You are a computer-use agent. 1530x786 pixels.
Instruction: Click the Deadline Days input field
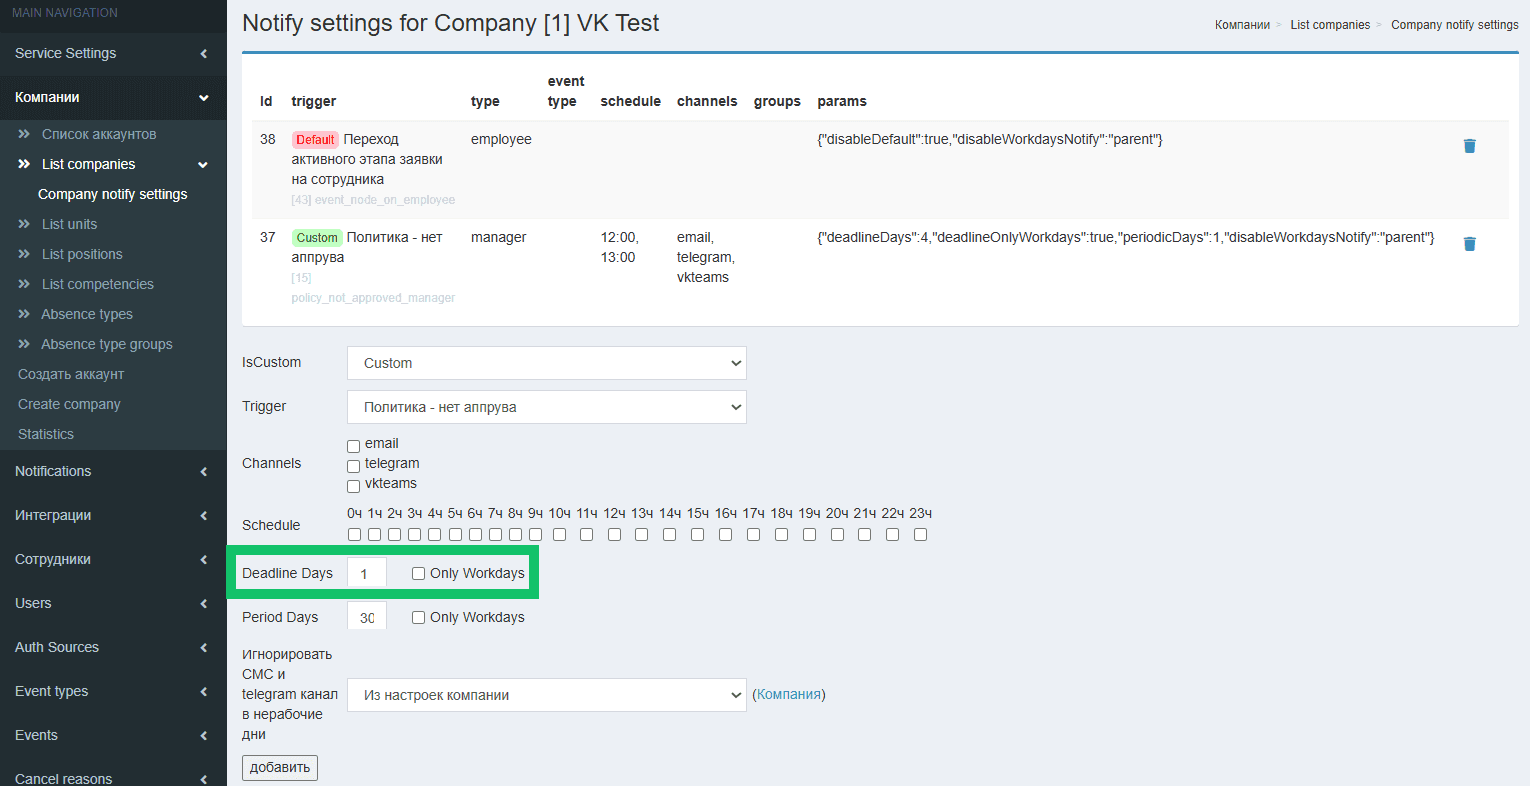coord(366,573)
